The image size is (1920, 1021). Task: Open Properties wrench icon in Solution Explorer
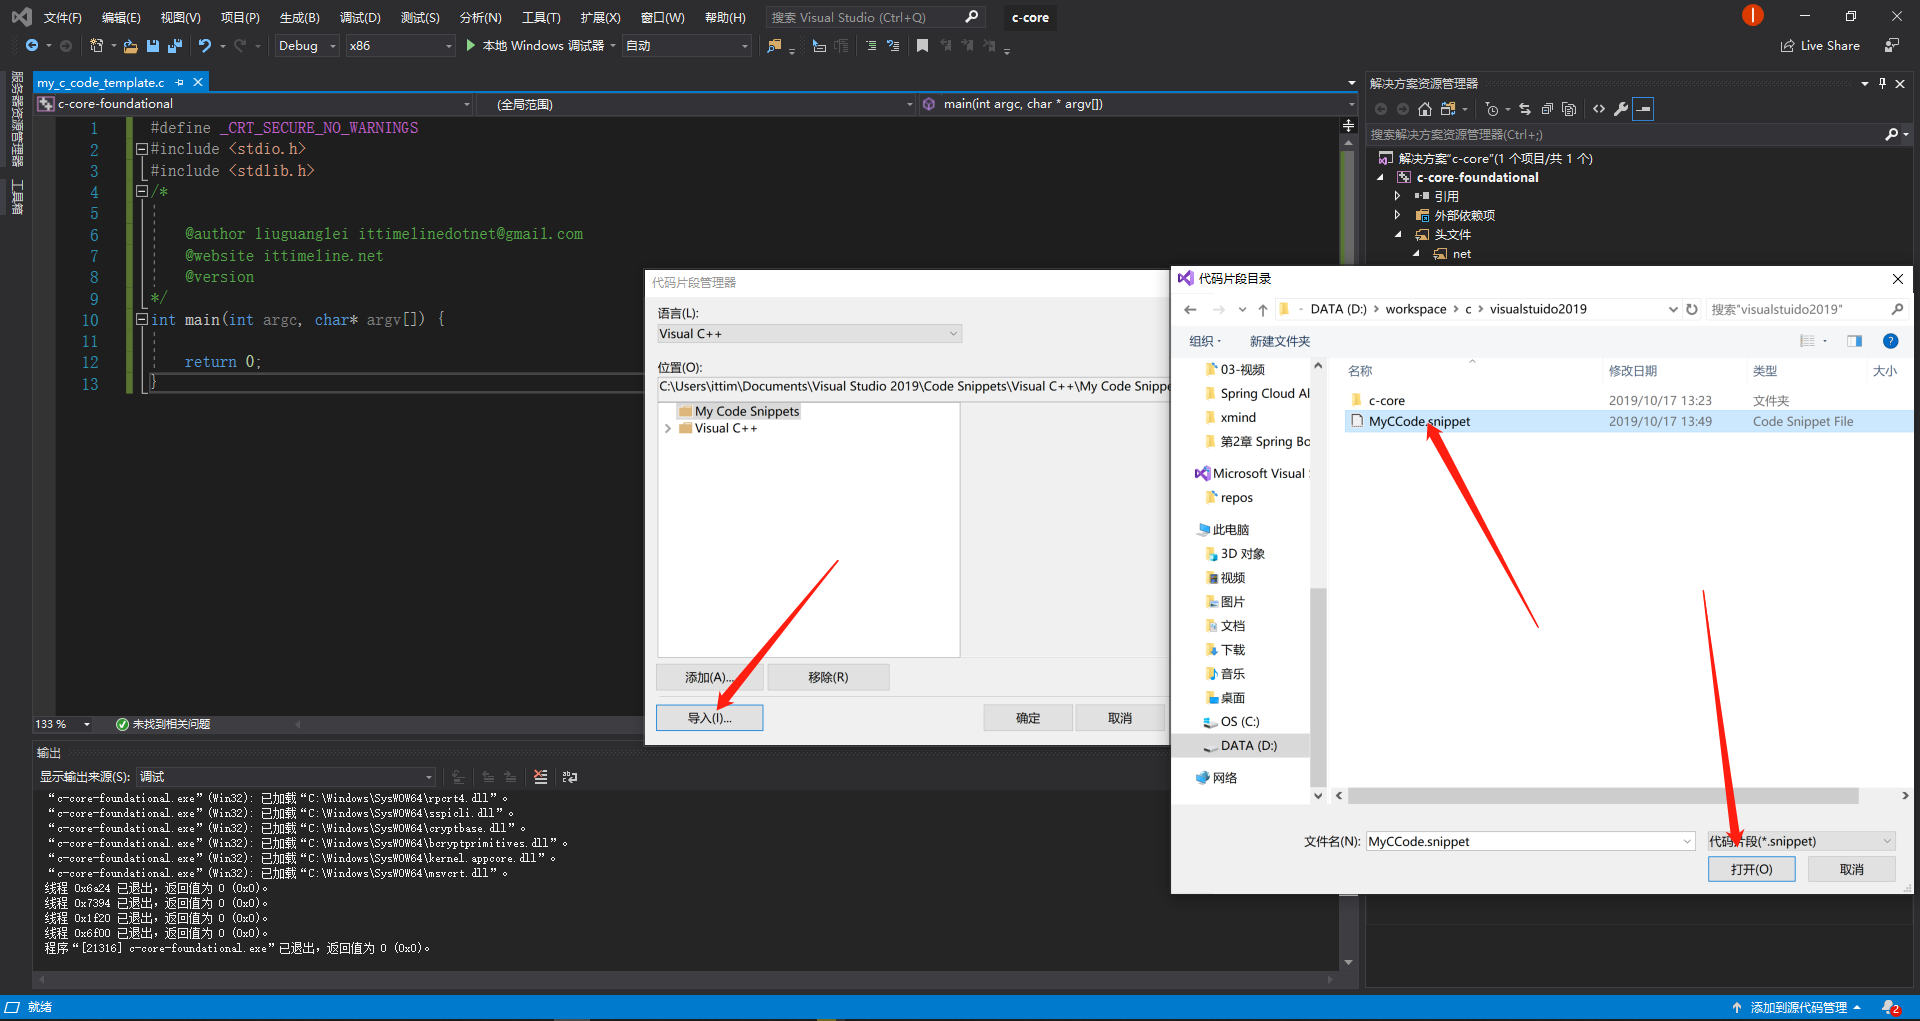point(1621,109)
